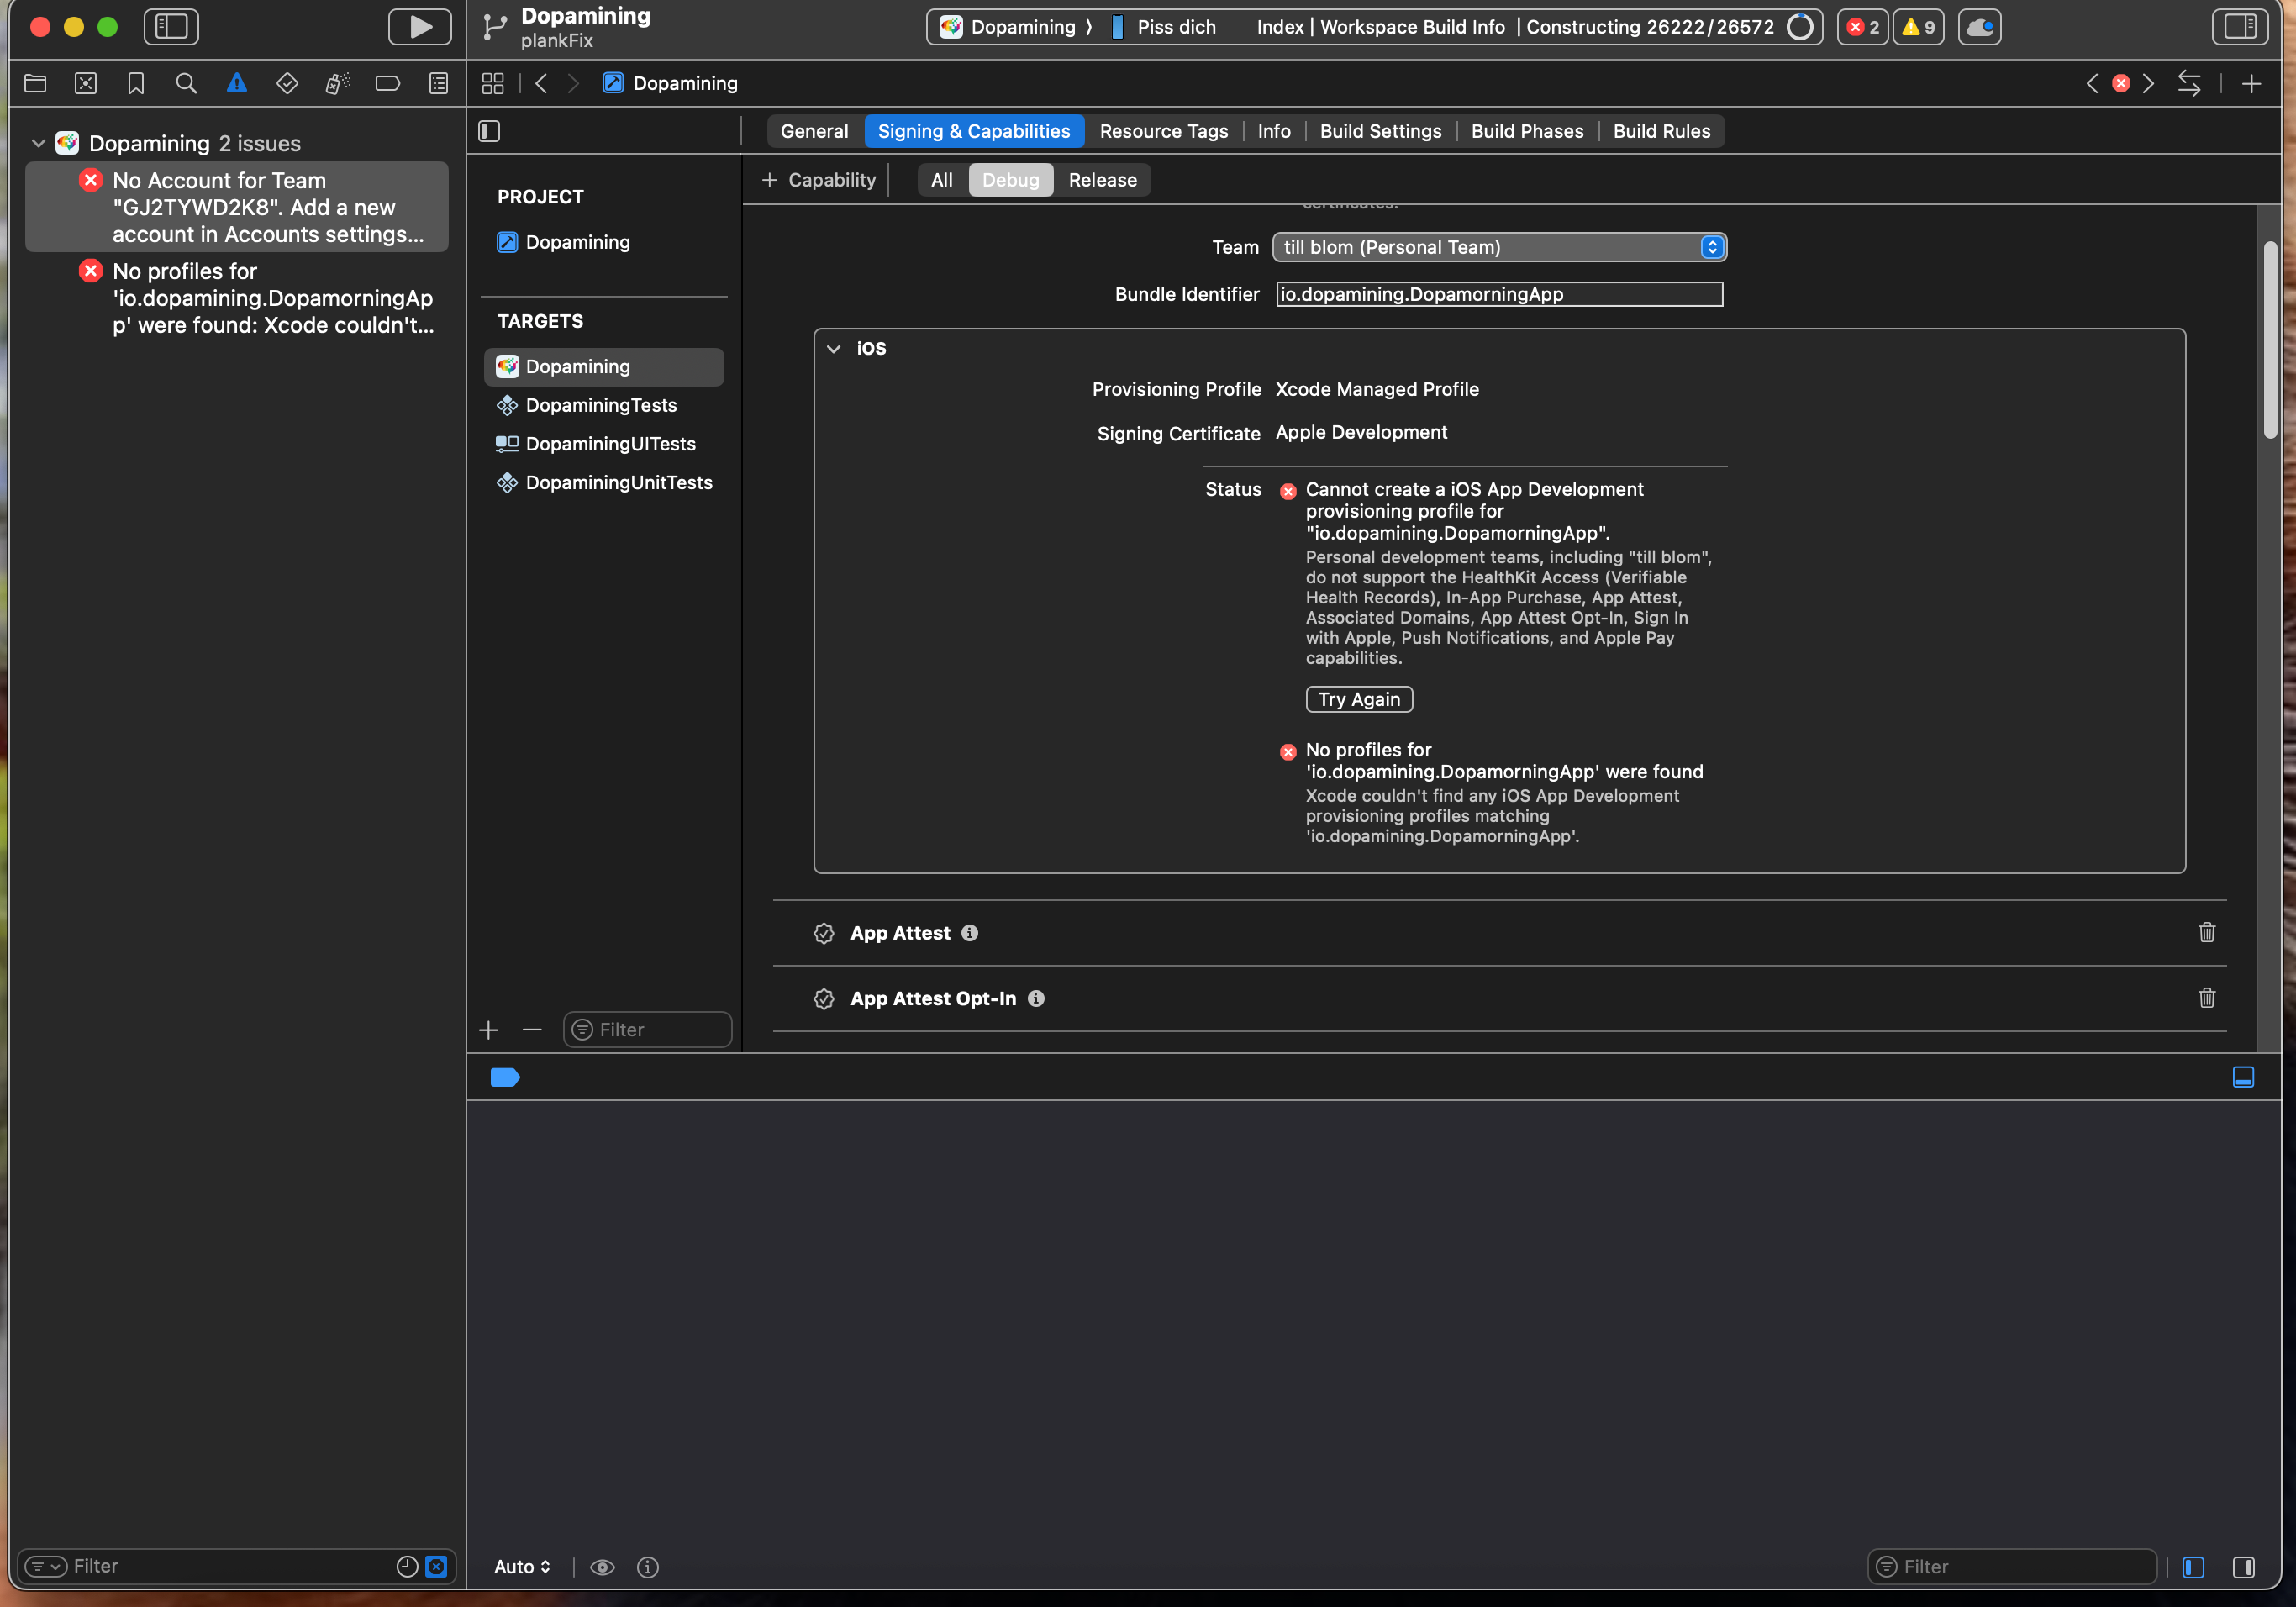Click the Dopamining breadcrumb in the jump bar

(671, 84)
